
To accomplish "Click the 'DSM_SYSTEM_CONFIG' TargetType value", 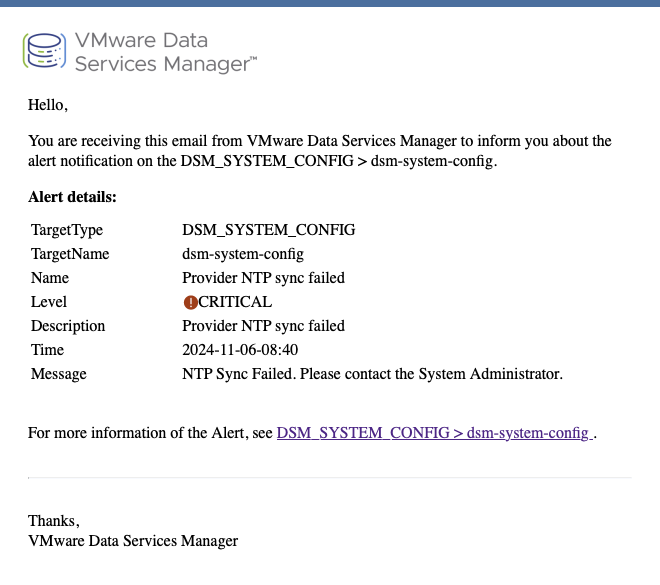I will coord(269,230).
